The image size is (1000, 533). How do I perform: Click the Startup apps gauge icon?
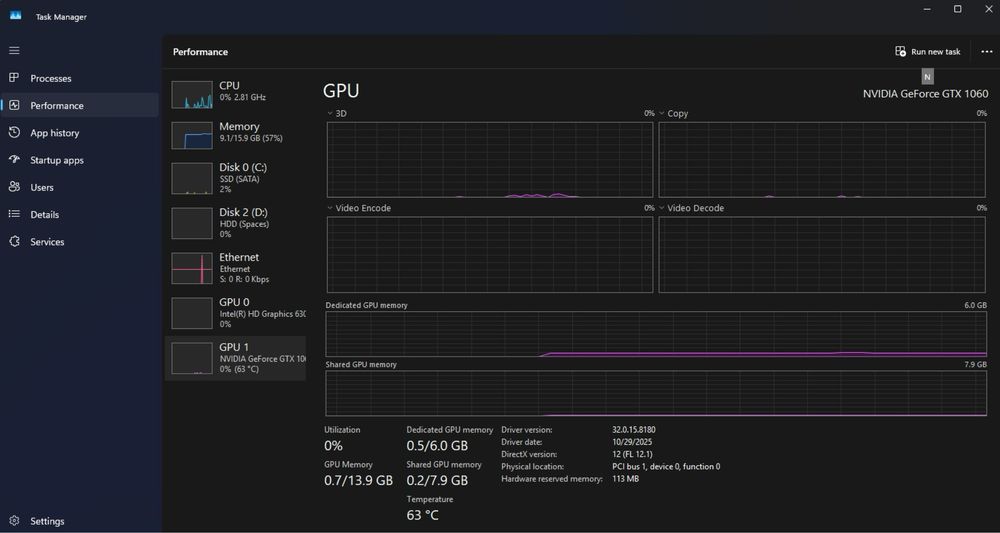(x=14, y=159)
